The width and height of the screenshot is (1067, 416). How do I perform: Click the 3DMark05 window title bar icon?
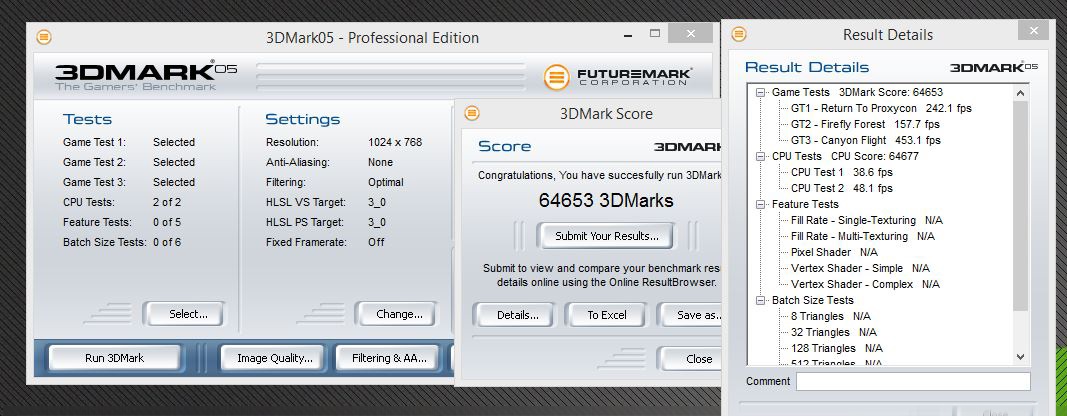click(44, 37)
